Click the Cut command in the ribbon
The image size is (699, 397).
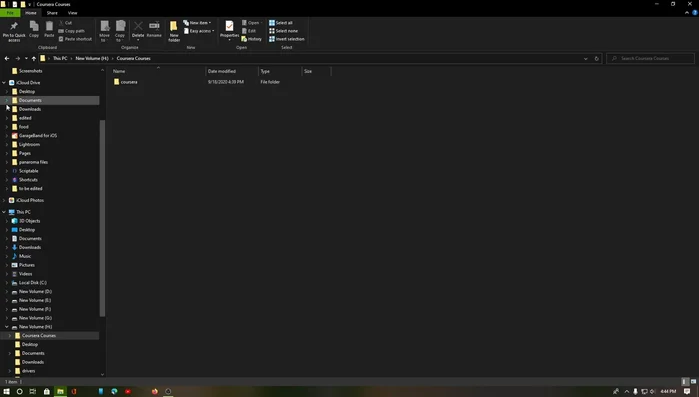[66, 23]
